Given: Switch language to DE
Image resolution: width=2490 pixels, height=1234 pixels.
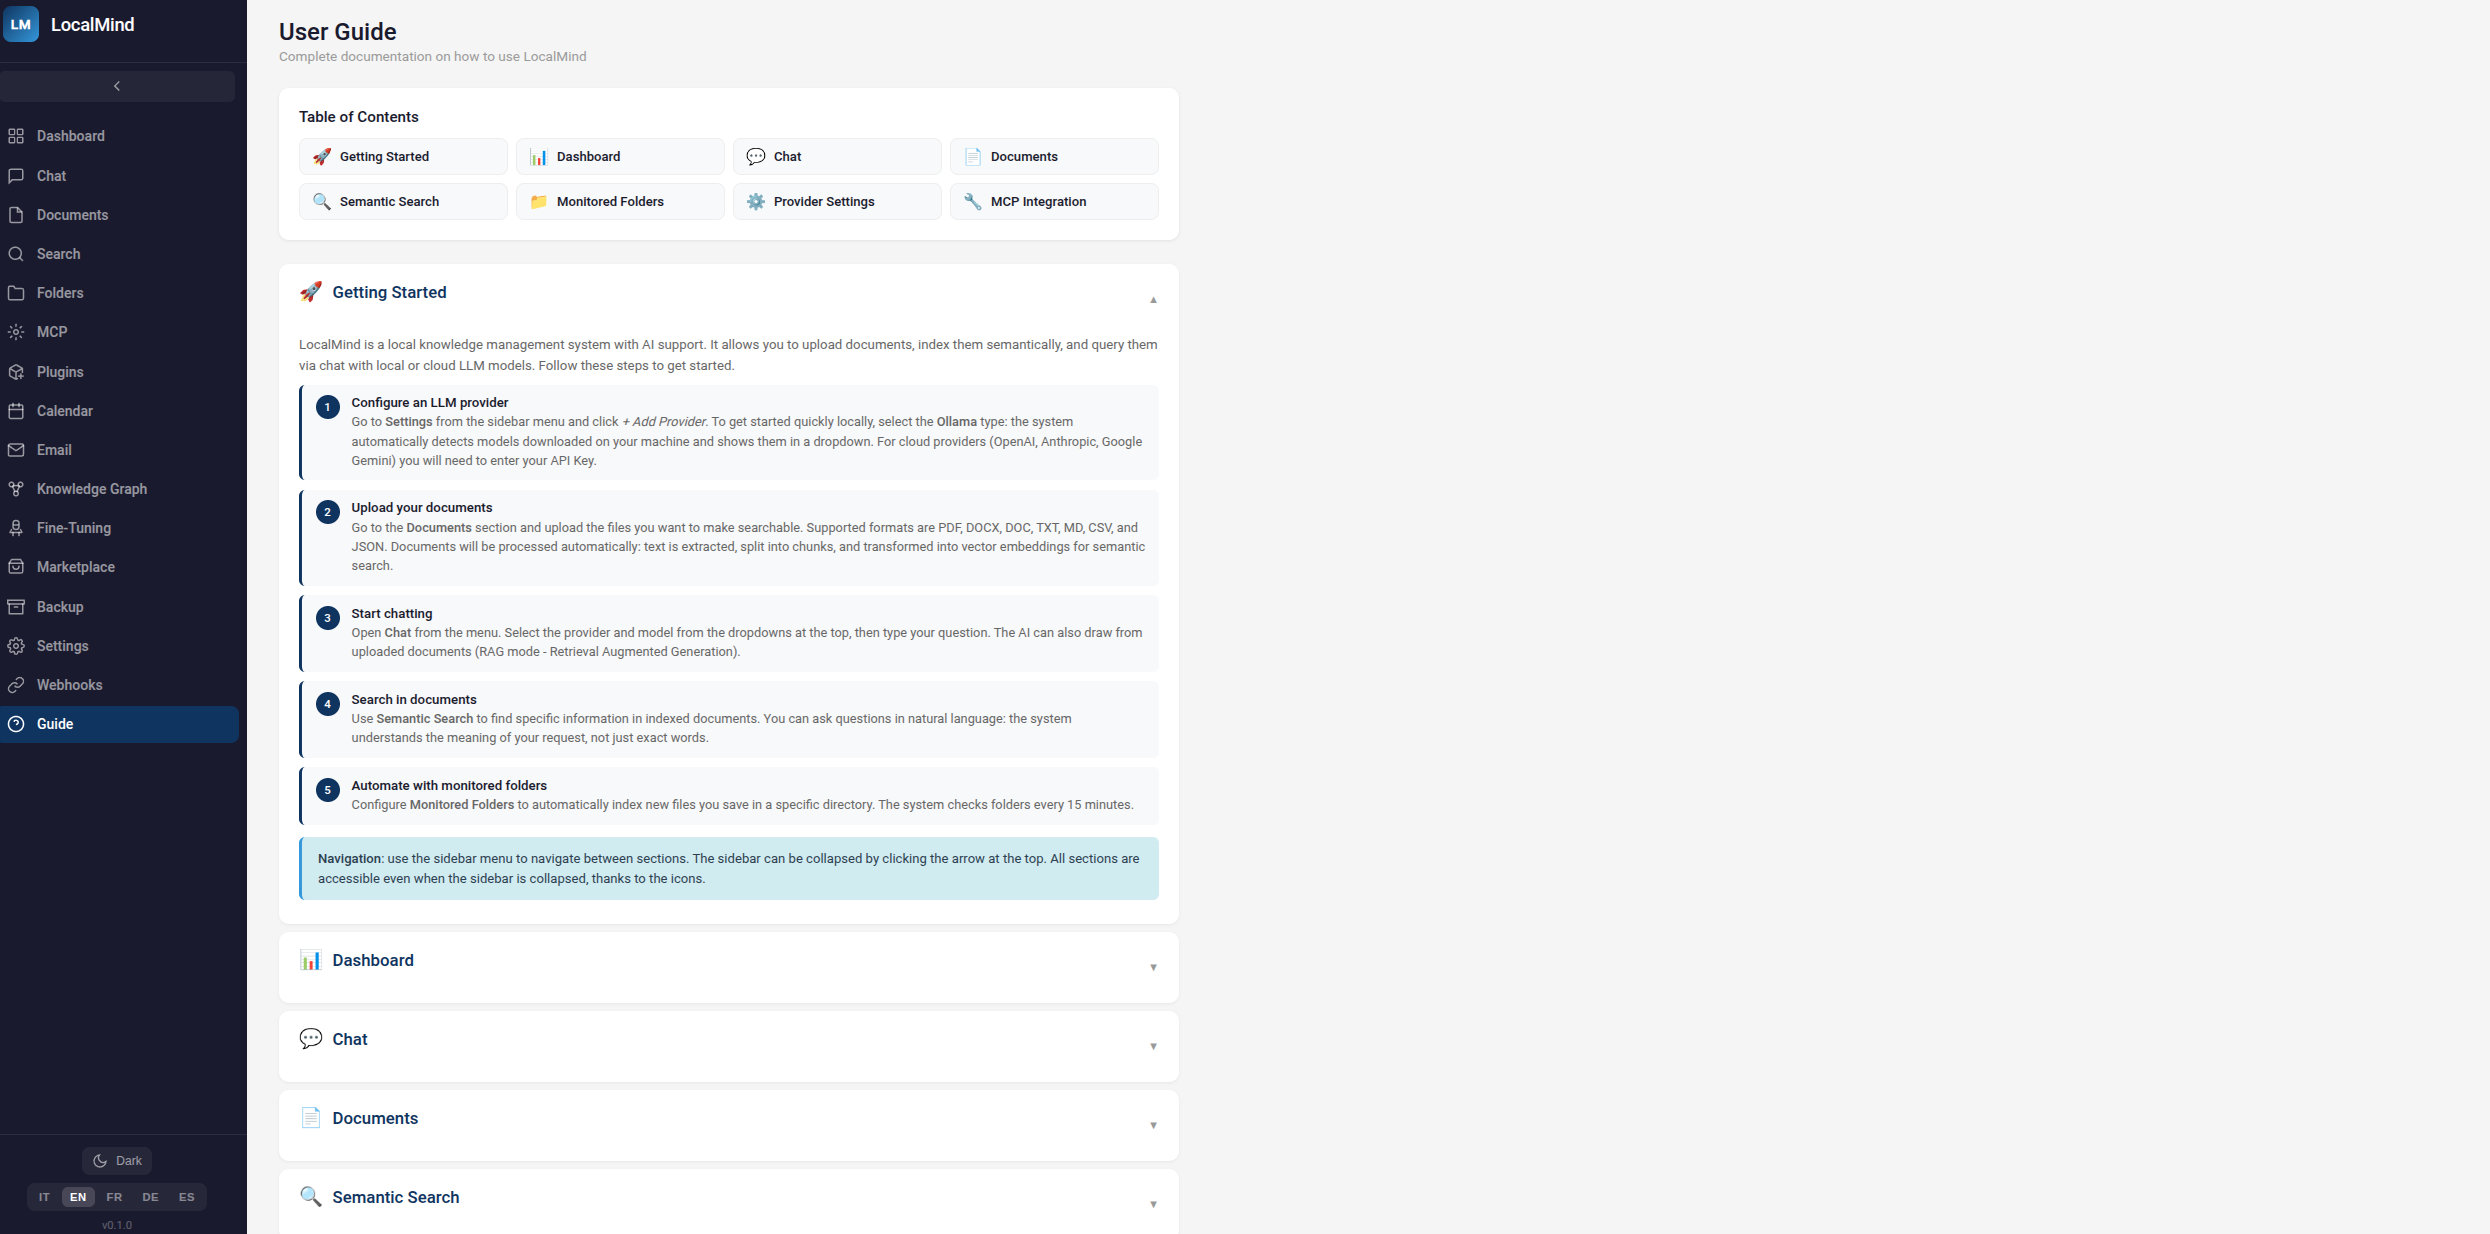Looking at the screenshot, I should [150, 1197].
